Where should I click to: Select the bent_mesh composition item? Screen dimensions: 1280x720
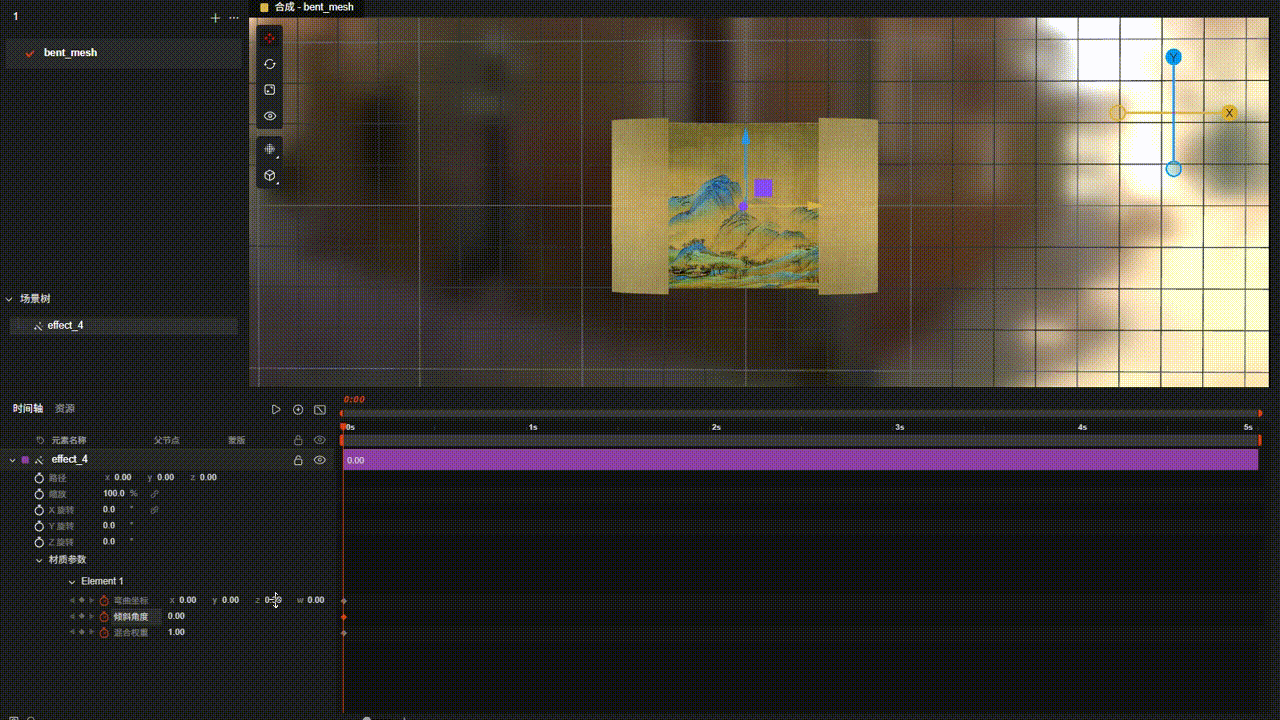pyautogui.click(x=123, y=52)
